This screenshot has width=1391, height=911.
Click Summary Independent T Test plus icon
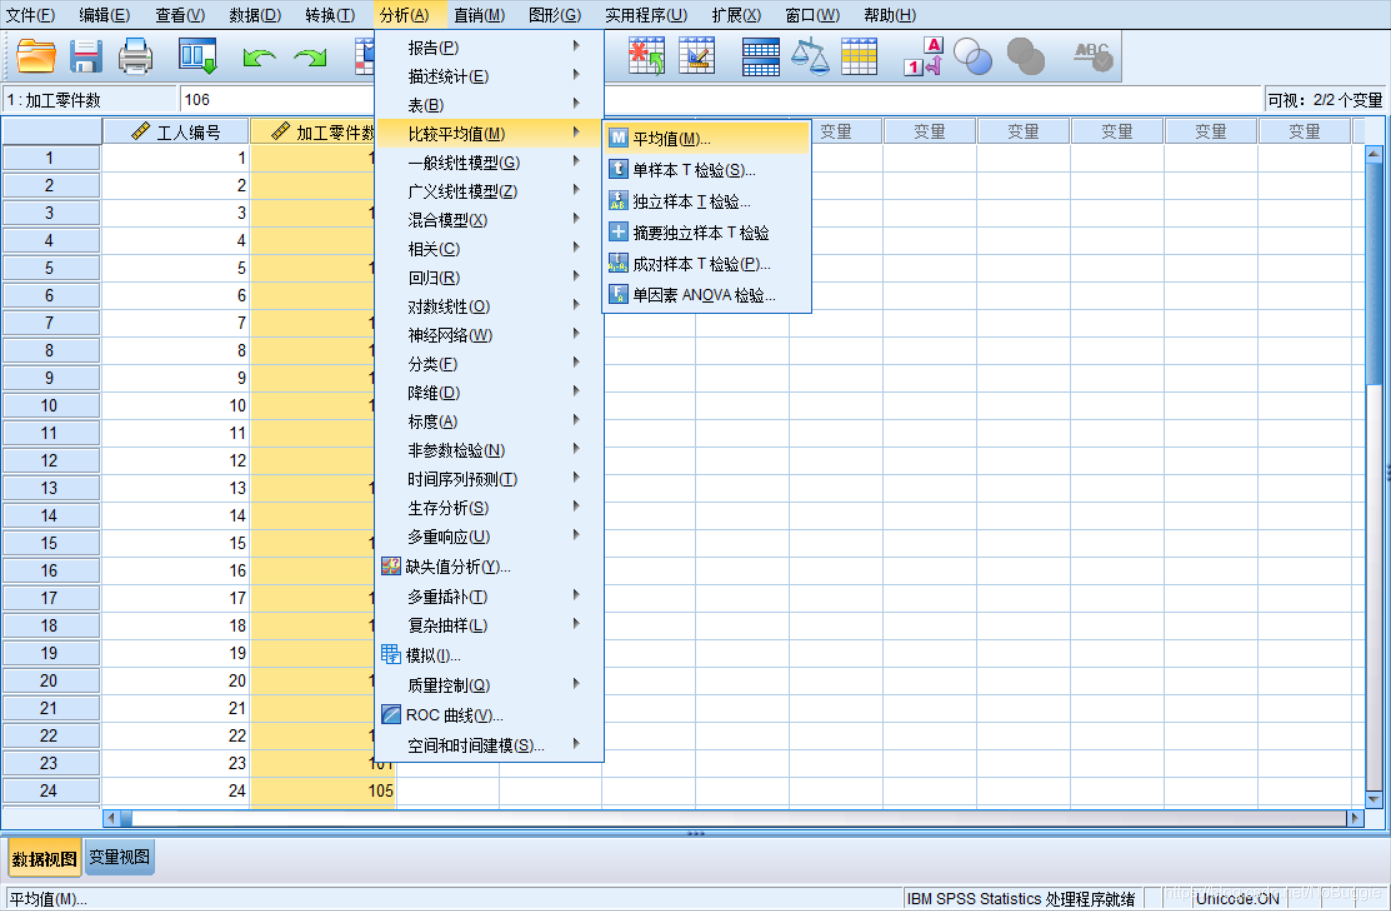(618, 232)
